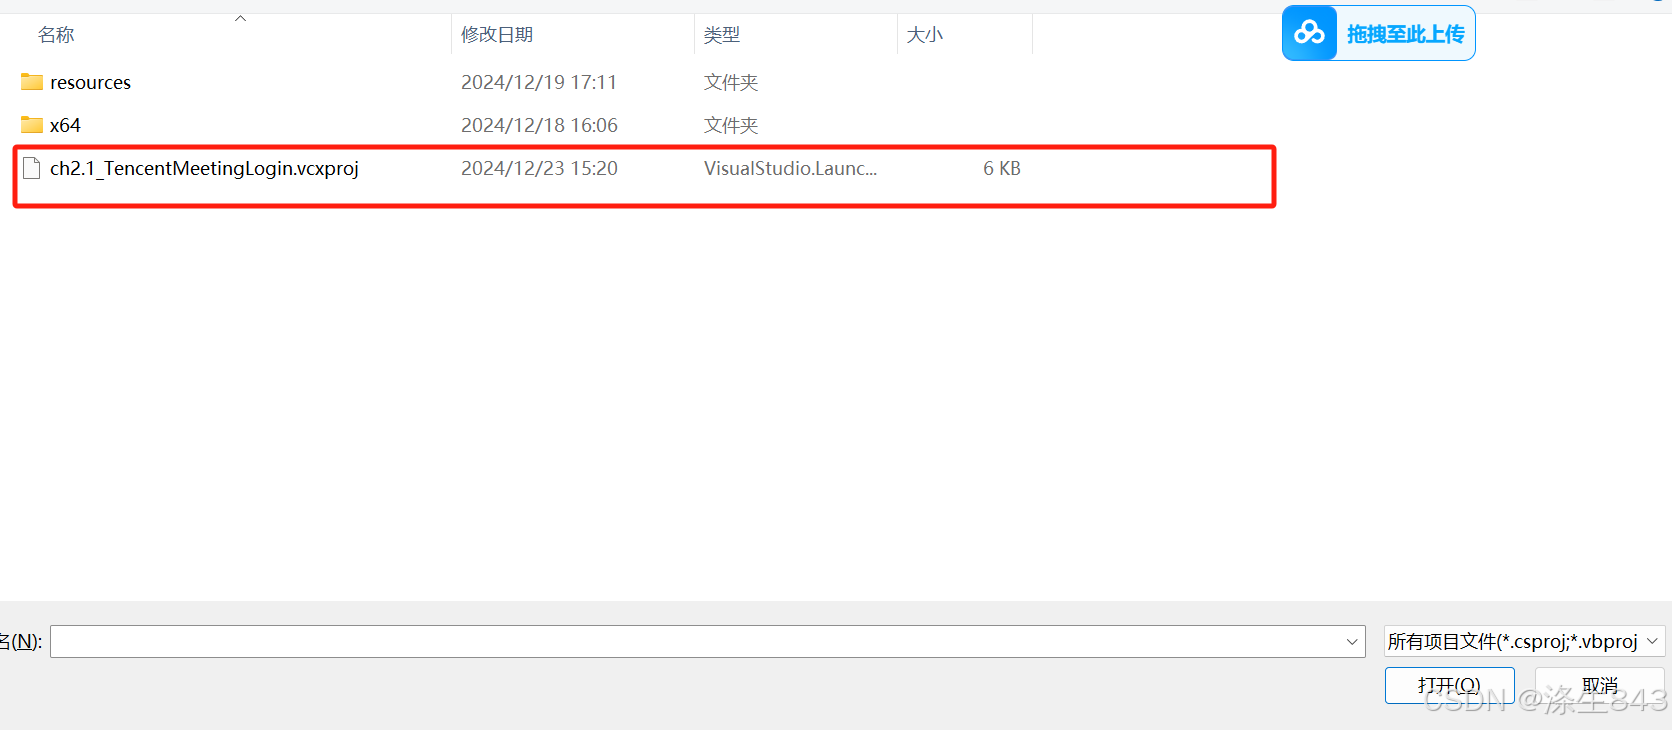Open the 所有项目文件 file type dropdown
This screenshot has height=730, width=1672.
[1524, 641]
